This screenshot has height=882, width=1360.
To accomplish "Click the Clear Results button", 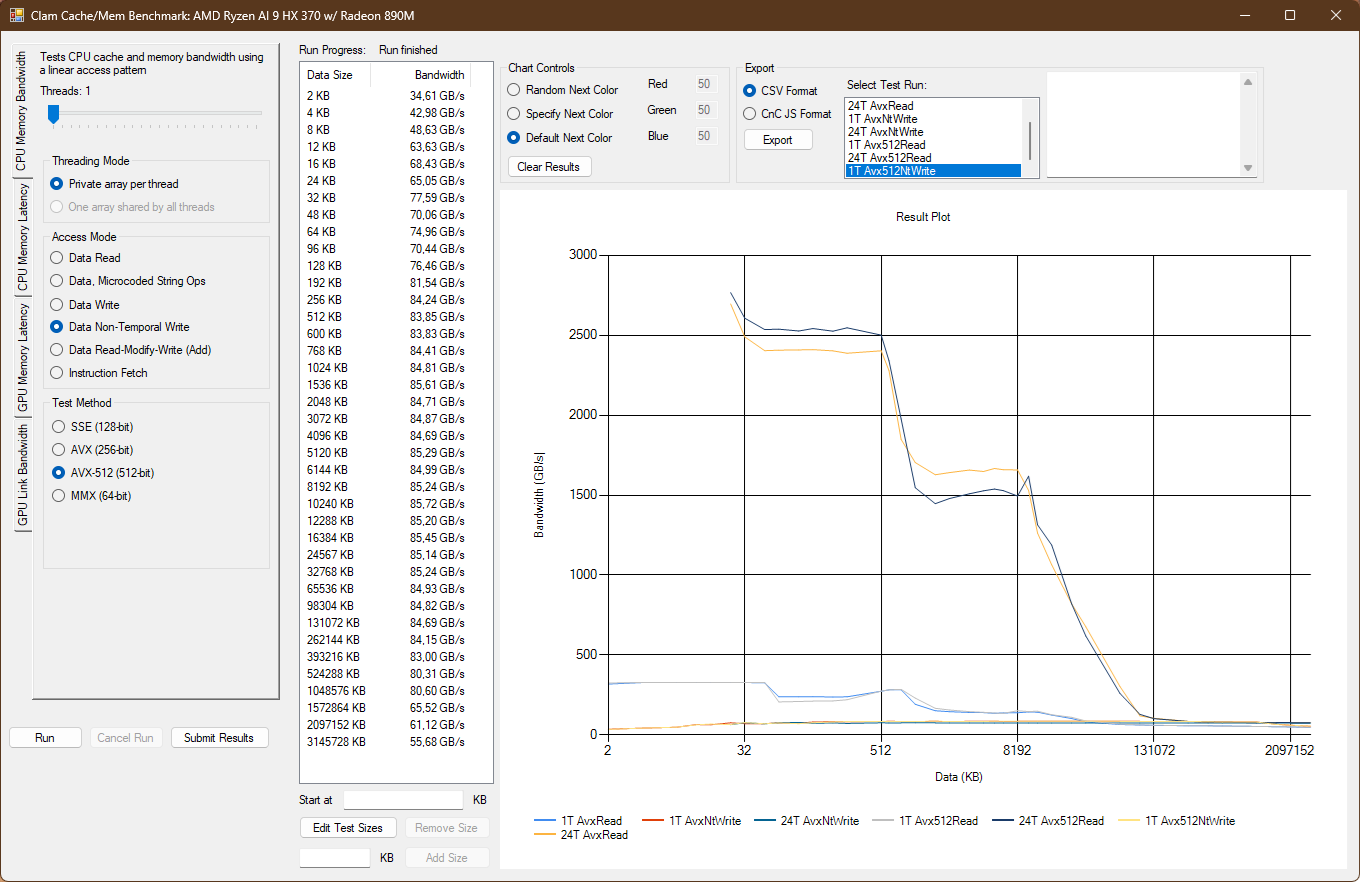I will (x=549, y=167).
